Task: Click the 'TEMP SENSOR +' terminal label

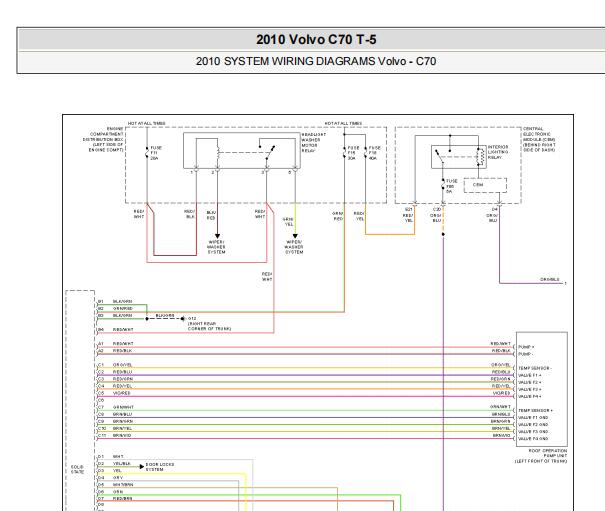Action: (536, 411)
